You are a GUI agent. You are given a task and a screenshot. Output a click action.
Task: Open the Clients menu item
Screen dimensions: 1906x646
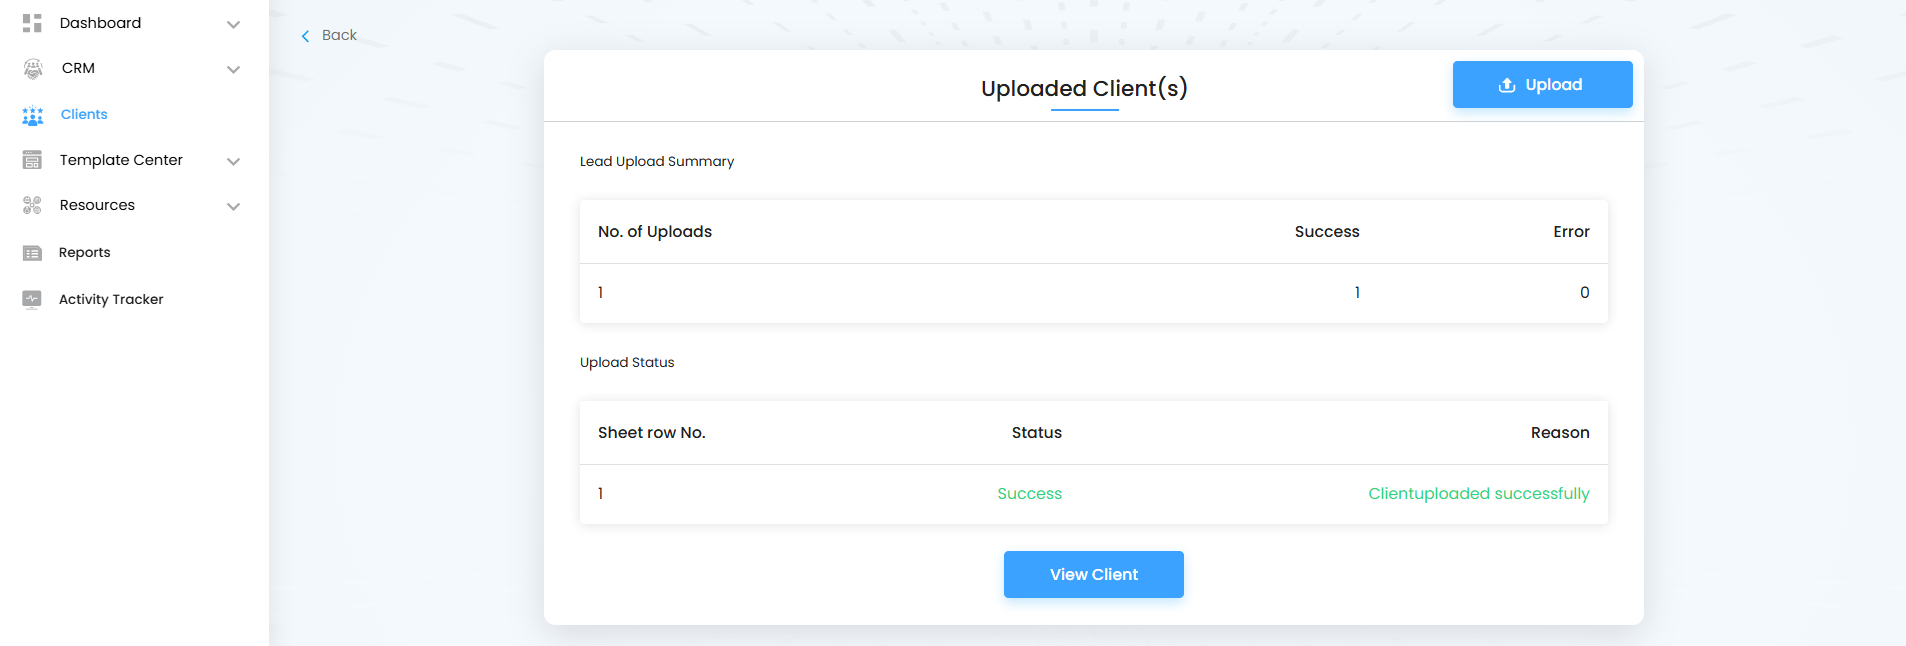tap(84, 115)
